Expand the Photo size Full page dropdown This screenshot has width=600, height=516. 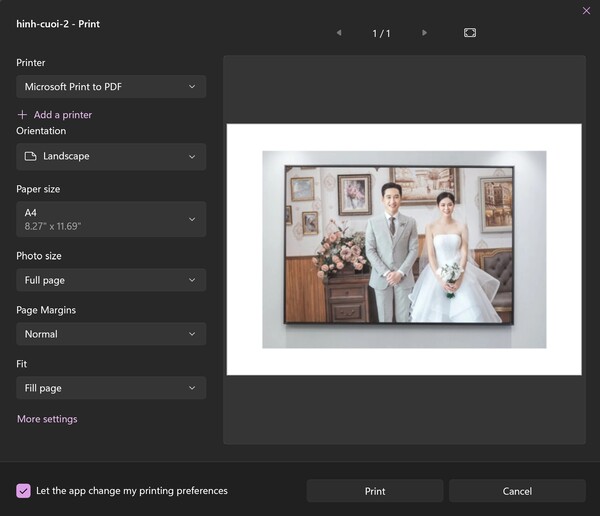111,281
